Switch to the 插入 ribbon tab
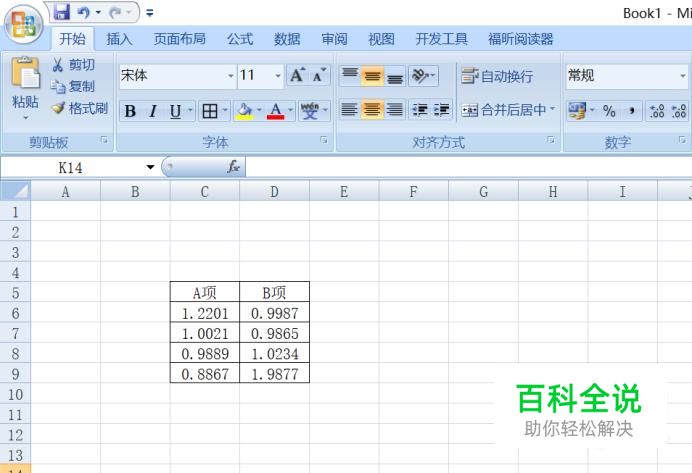This screenshot has height=473, width=692. click(119, 39)
